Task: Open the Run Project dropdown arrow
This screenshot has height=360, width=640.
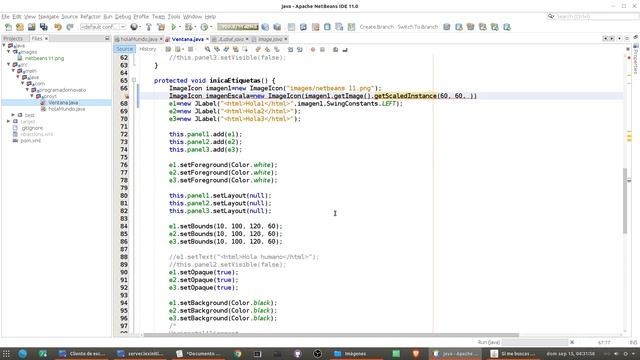Action: [180, 27]
